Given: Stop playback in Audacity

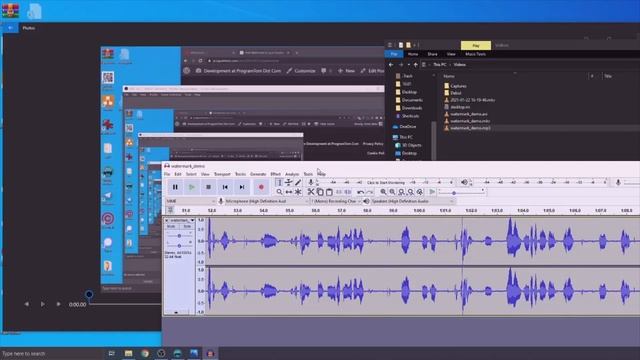Looking at the screenshot, I should pos(209,187).
